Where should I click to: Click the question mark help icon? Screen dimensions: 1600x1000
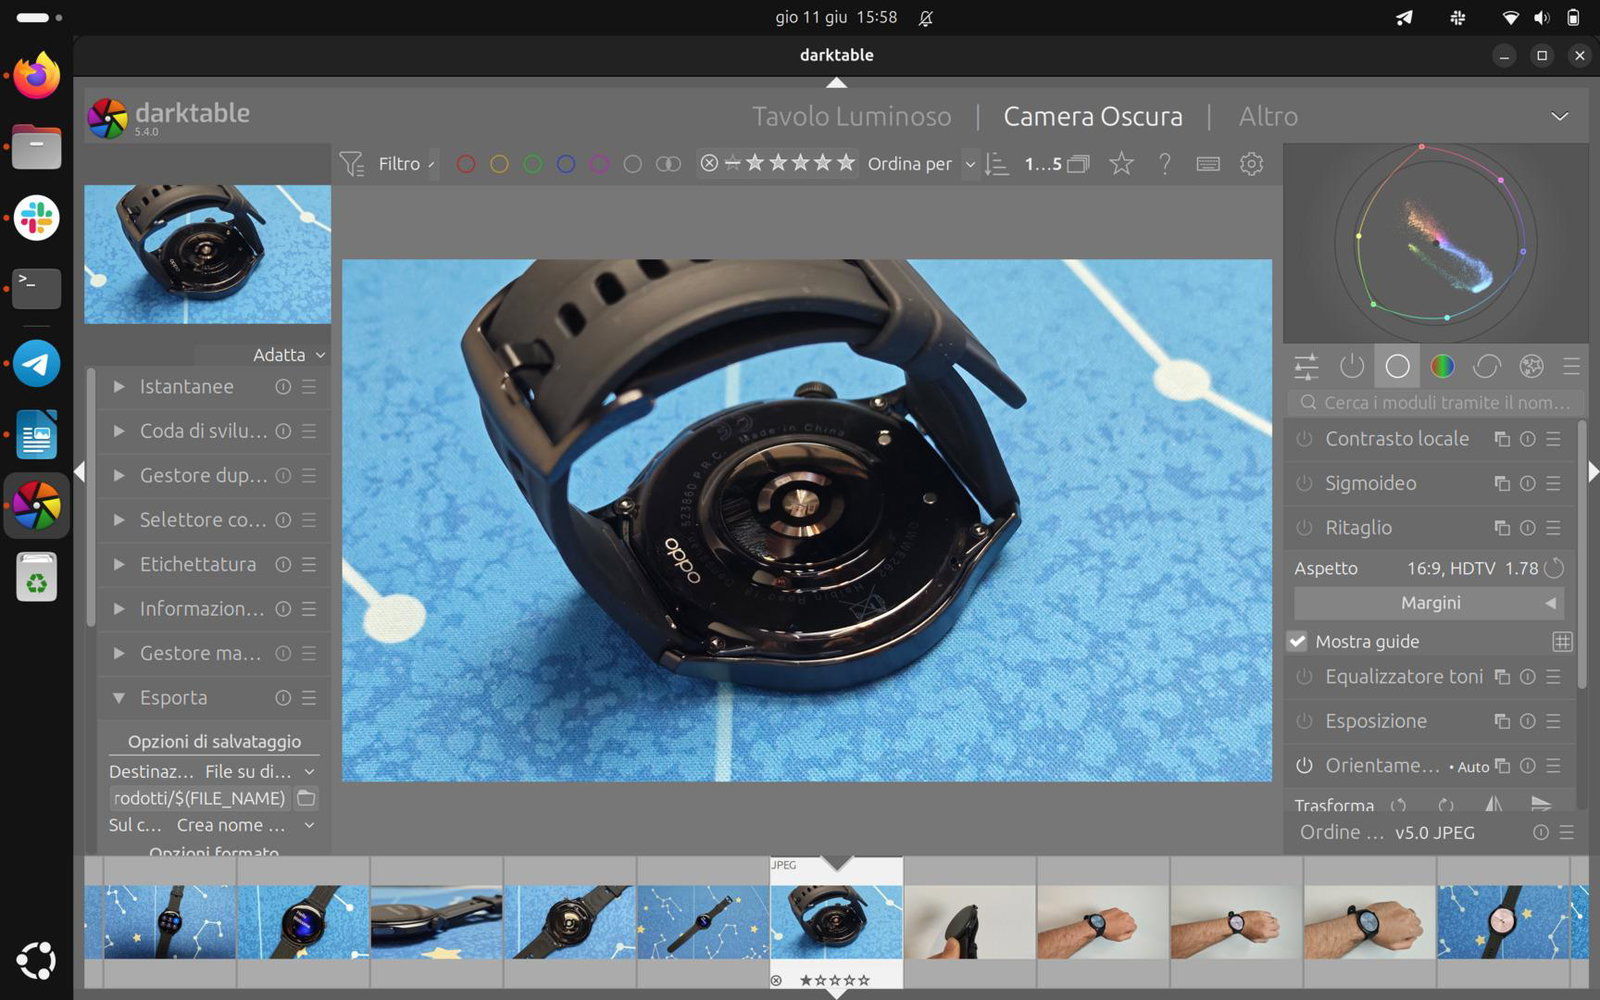[1165, 164]
